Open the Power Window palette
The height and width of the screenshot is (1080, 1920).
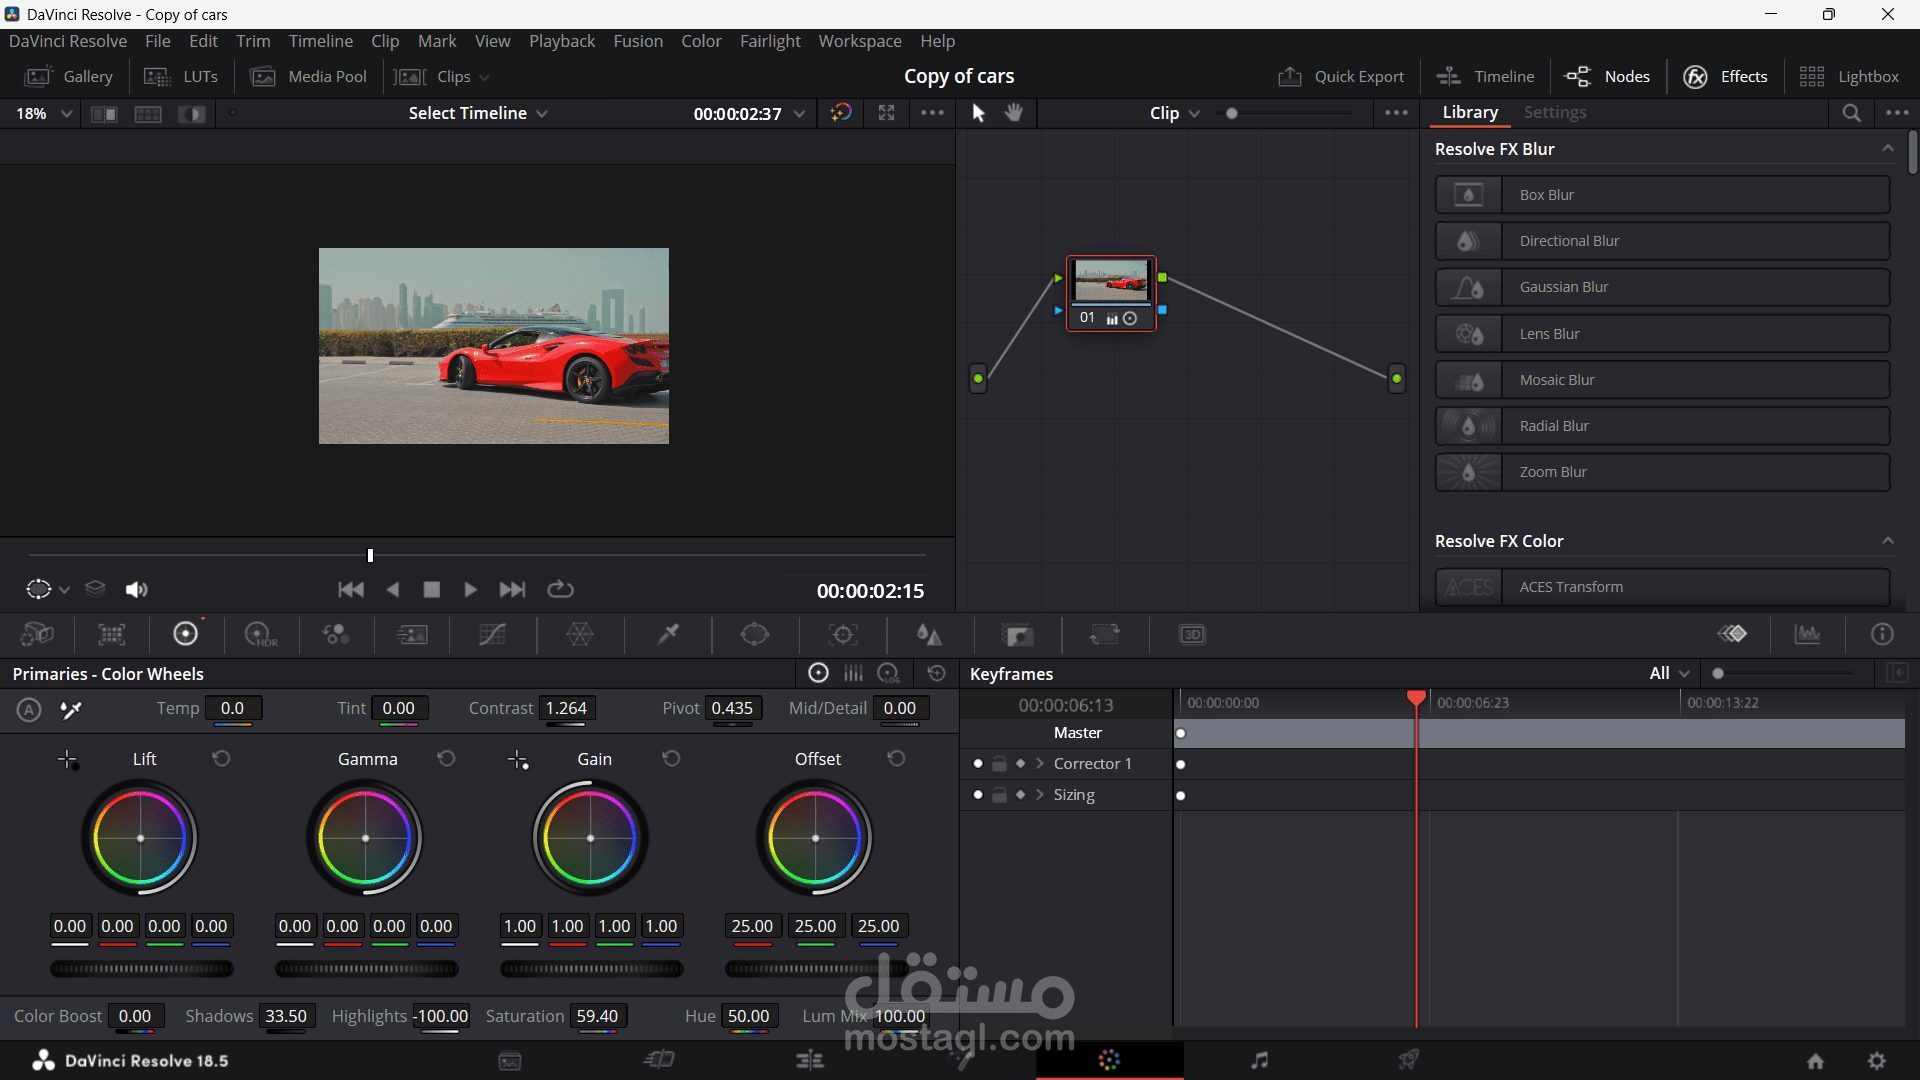point(755,634)
